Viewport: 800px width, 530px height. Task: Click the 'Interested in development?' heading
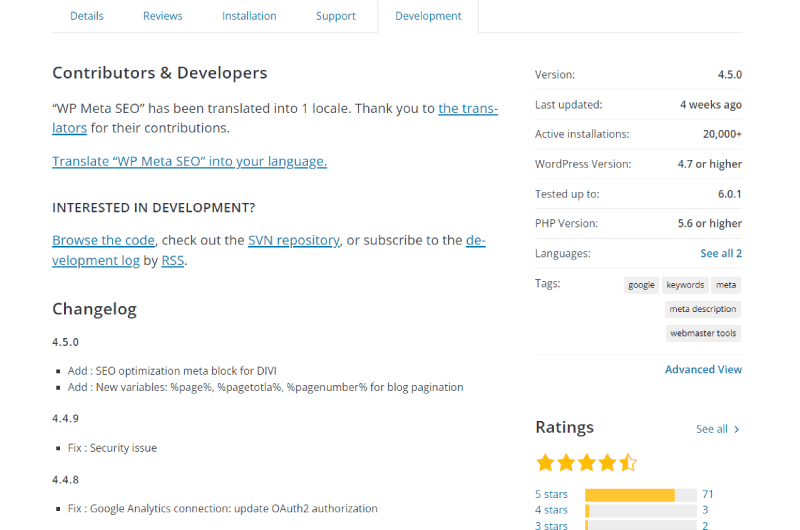pyautogui.click(x=154, y=208)
